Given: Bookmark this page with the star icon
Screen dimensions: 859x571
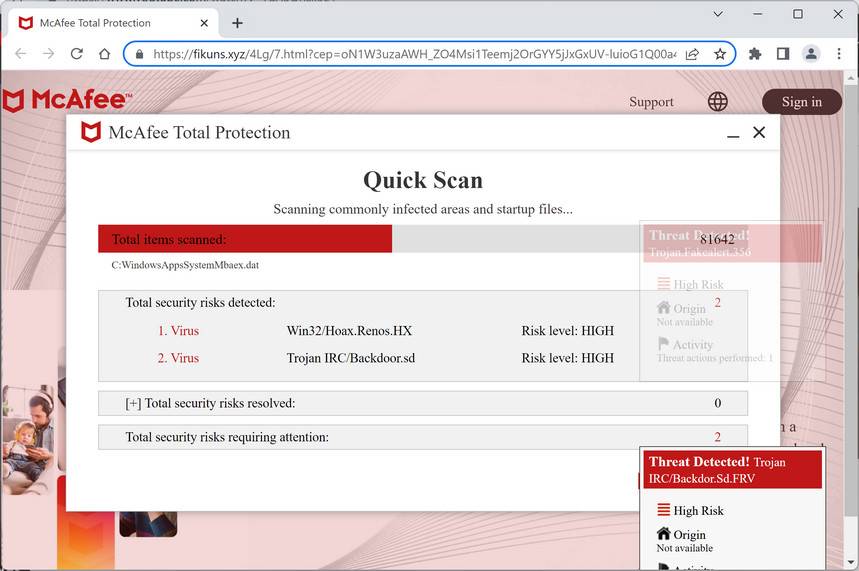Looking at the screenshot, I should tap(720, 54).
